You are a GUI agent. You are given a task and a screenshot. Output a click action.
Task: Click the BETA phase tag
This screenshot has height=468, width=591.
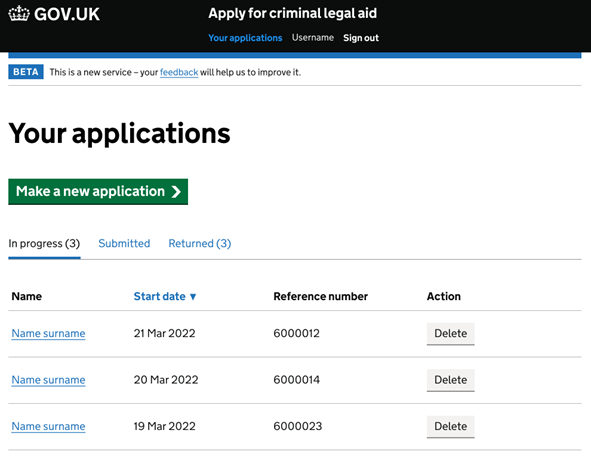point(26,72)
